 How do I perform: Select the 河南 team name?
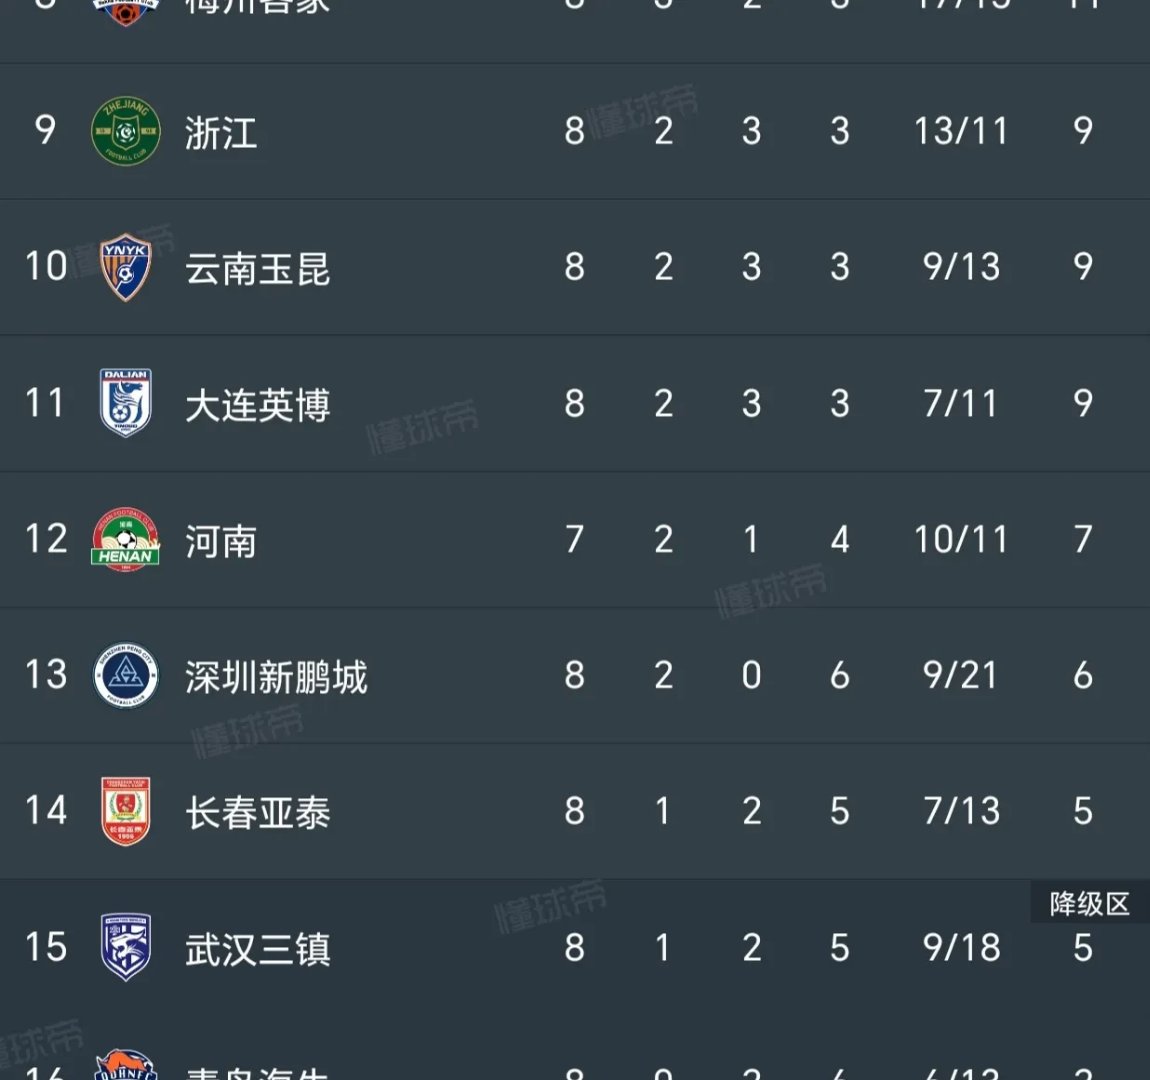point(221,541)
